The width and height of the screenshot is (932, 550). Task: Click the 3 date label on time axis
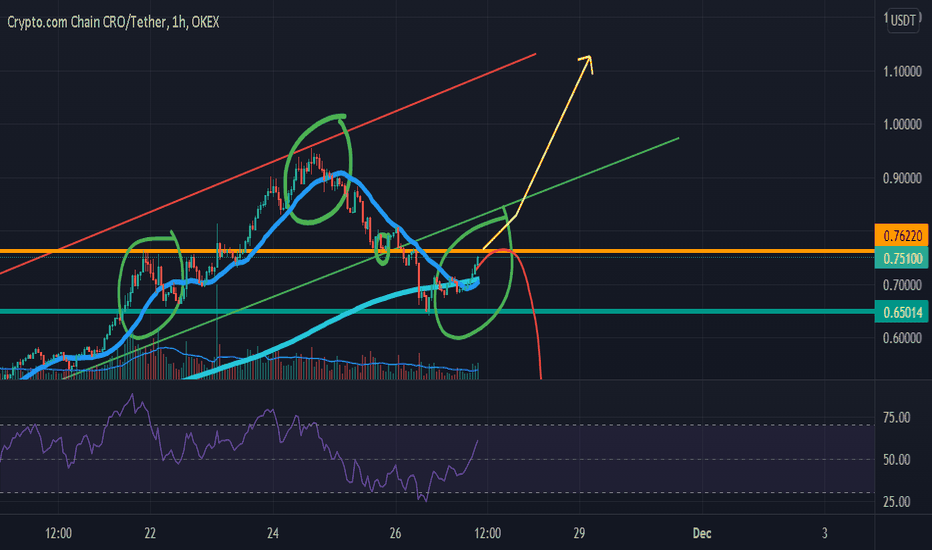824,533
